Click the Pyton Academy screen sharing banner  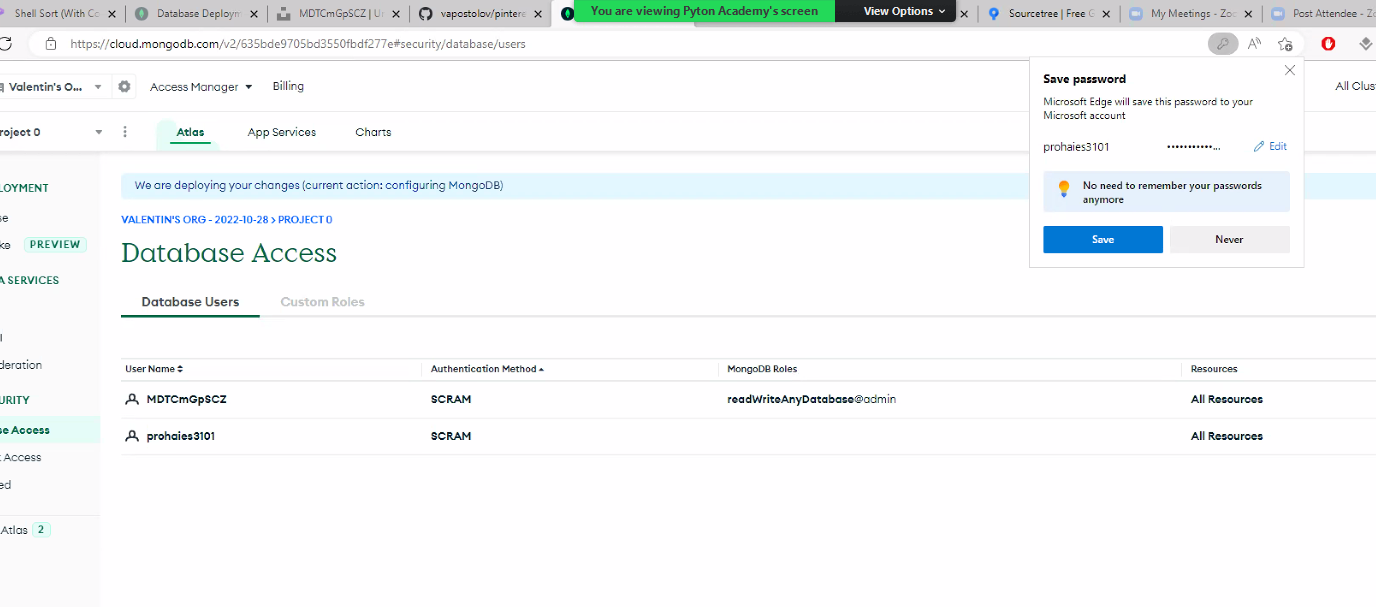click(704, 11)
